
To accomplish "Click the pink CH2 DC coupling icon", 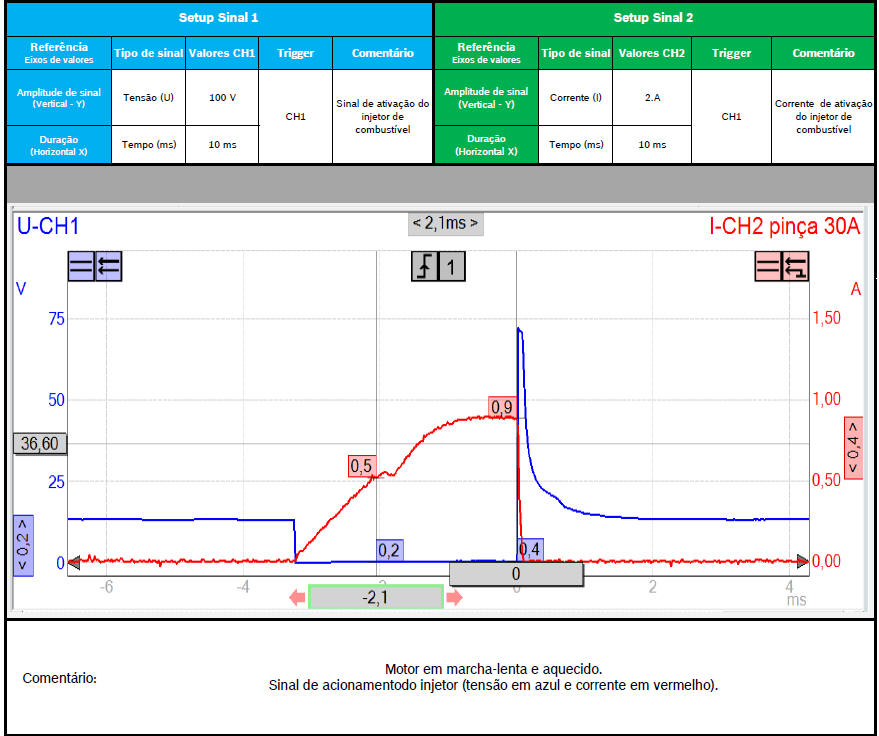I will pos(768,267).
